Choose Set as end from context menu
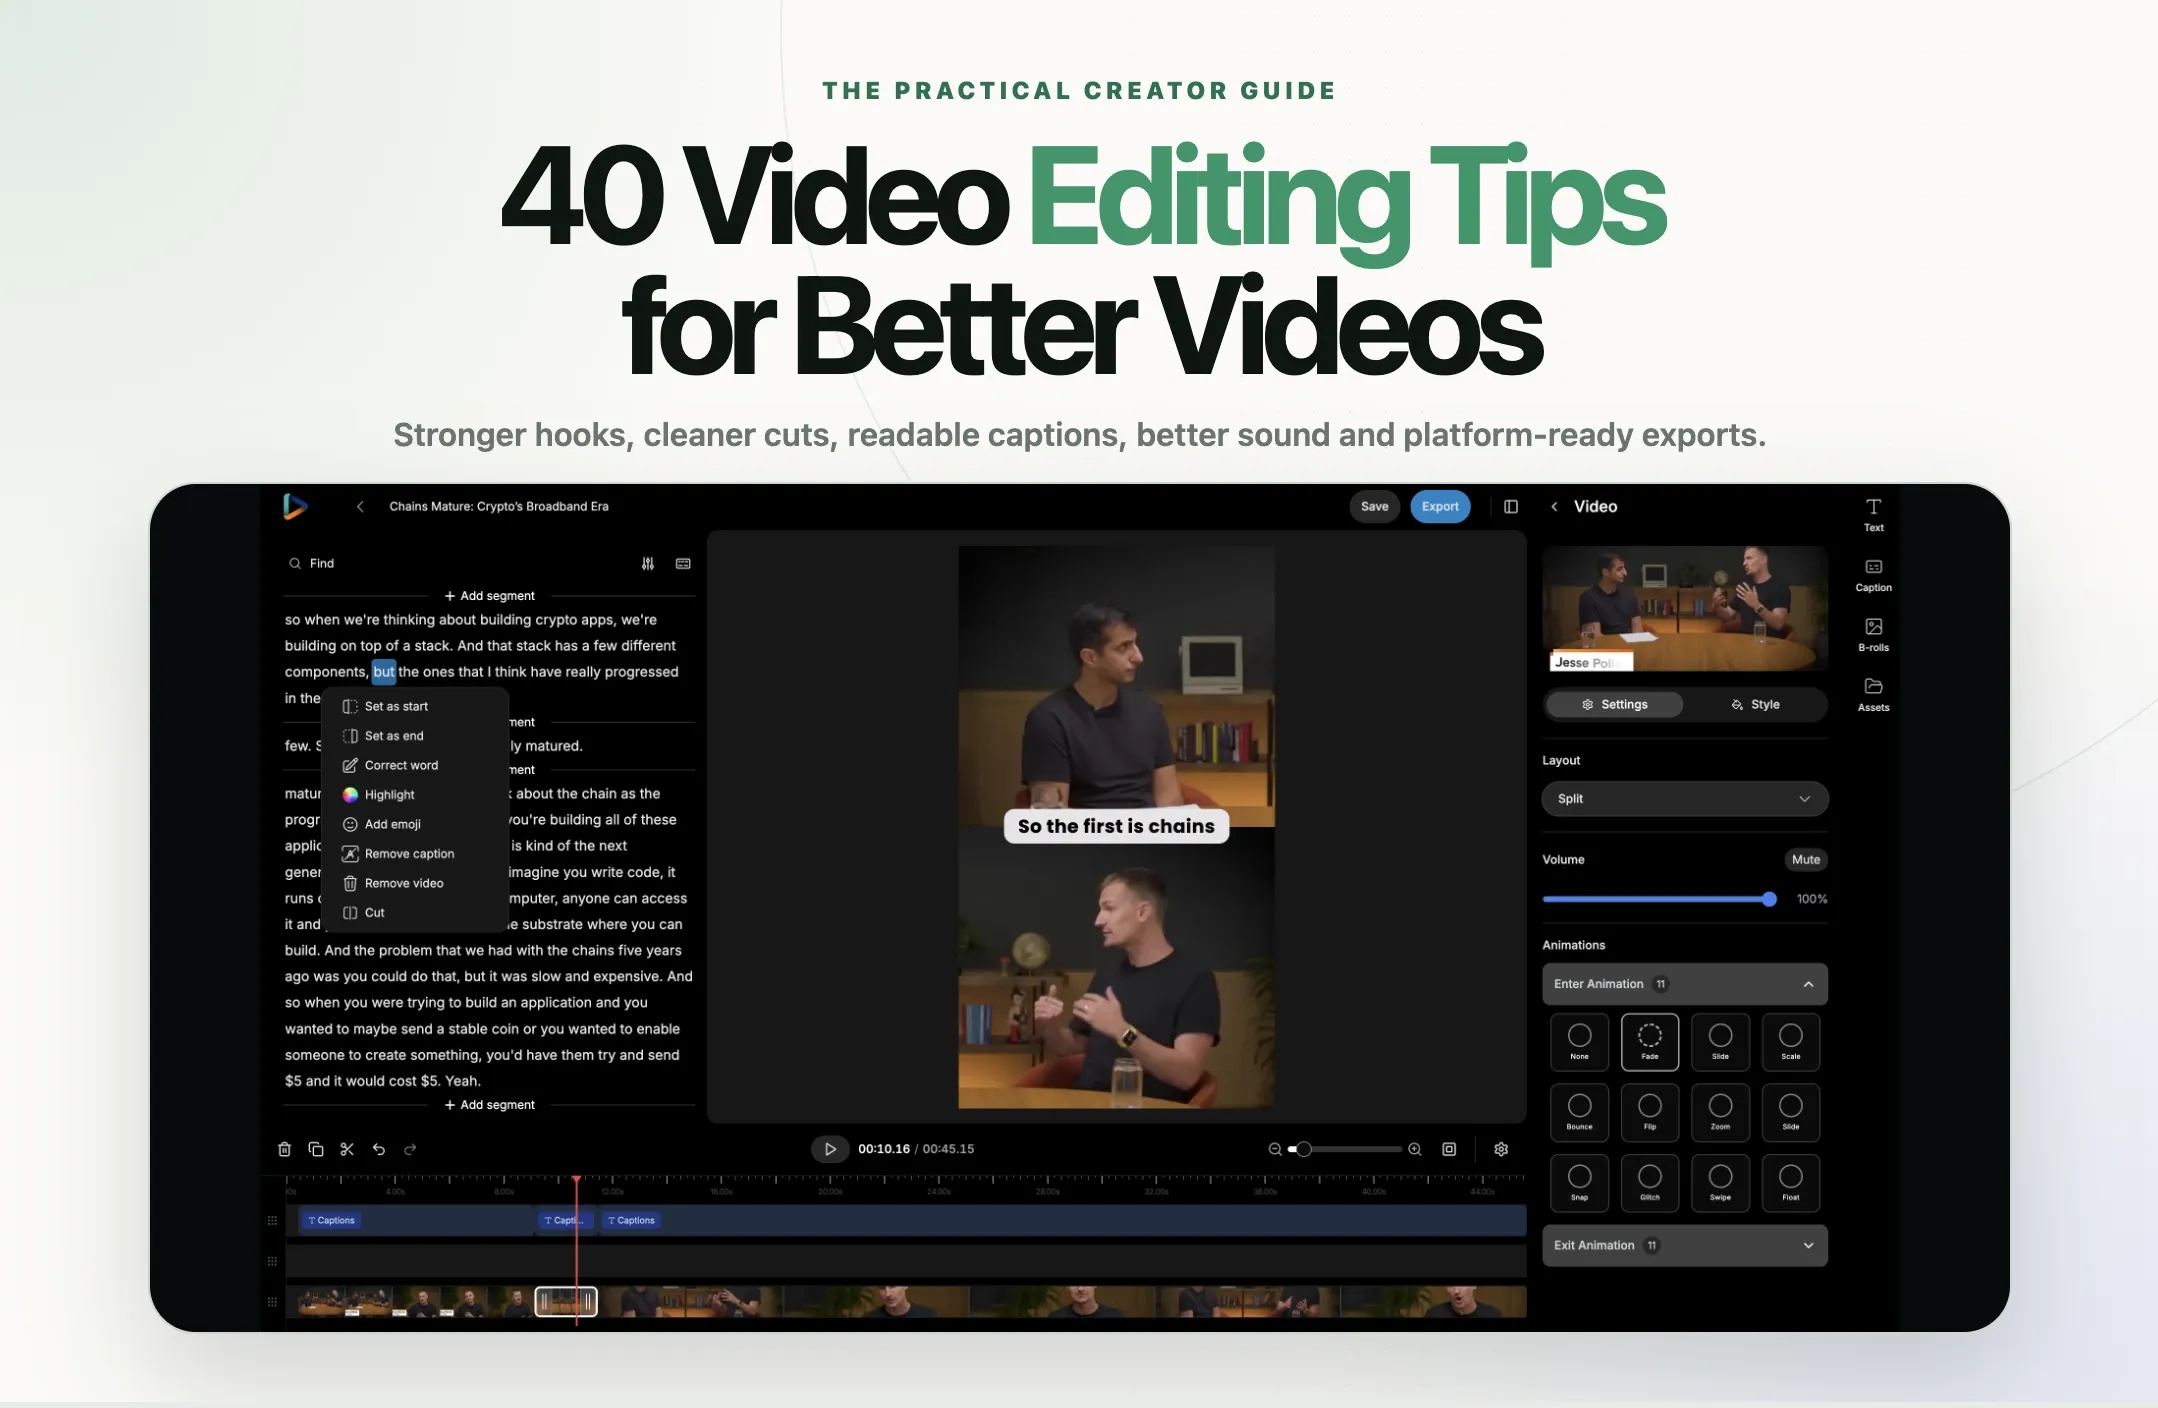The height and width of the screenshot is (1408, 2158). click(x=415, y=736)
